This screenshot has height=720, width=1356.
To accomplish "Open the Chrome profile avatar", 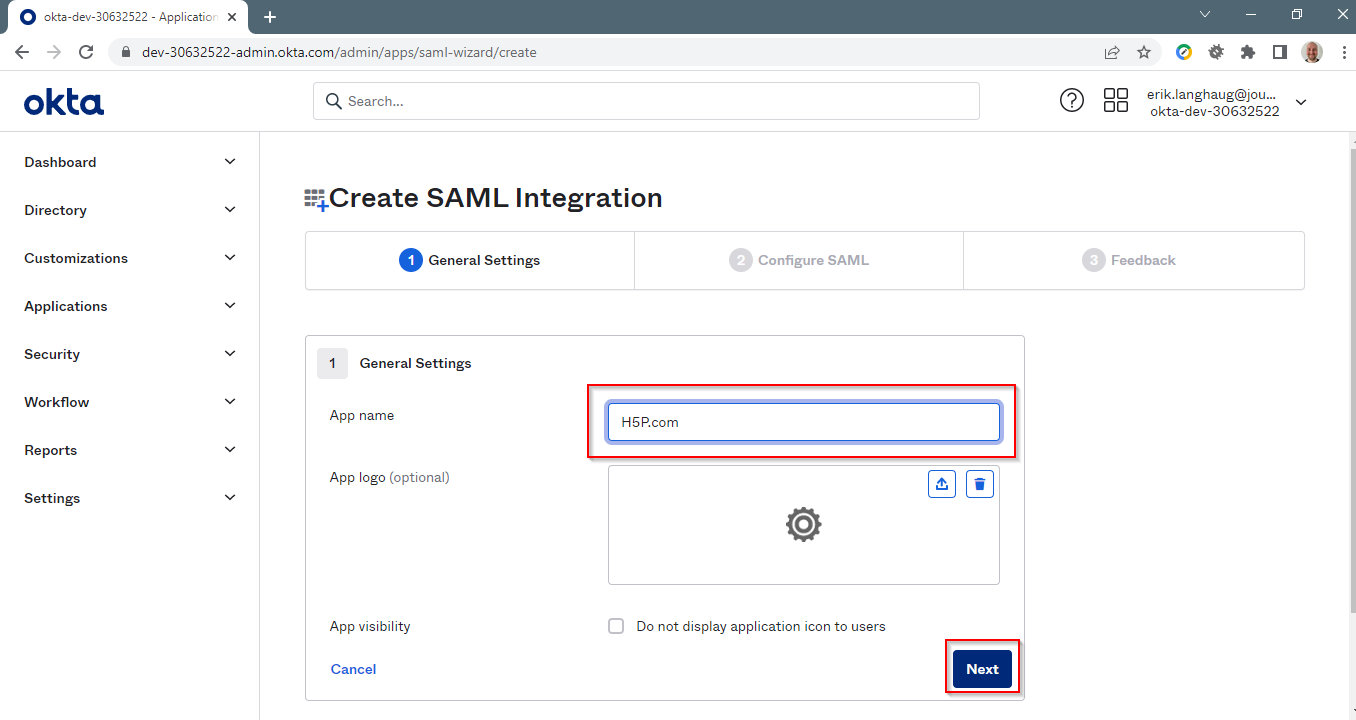I will click(1312, 52).
